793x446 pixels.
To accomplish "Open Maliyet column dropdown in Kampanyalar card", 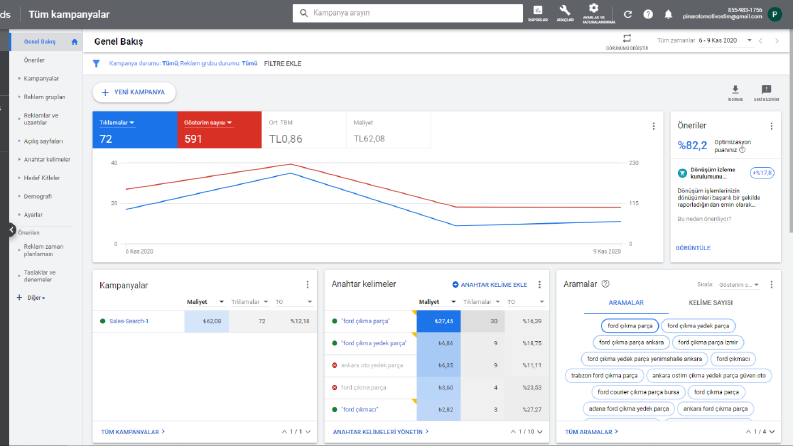I will [222, 302].
